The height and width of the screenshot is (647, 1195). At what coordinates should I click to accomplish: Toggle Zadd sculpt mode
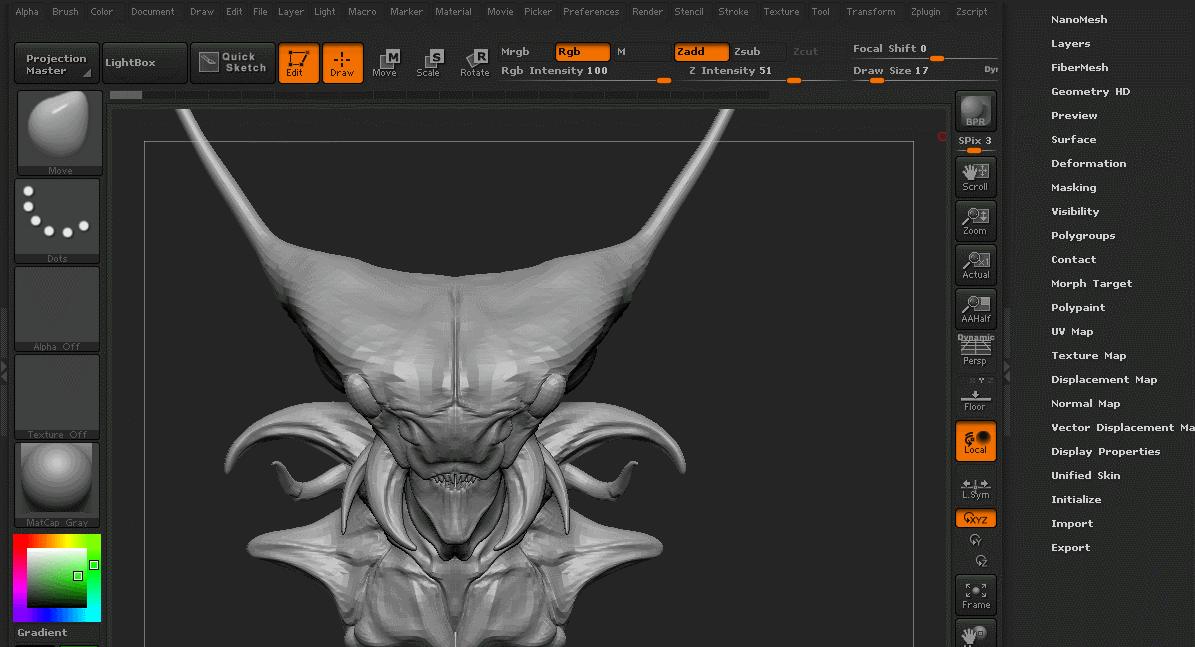point(701,52)
